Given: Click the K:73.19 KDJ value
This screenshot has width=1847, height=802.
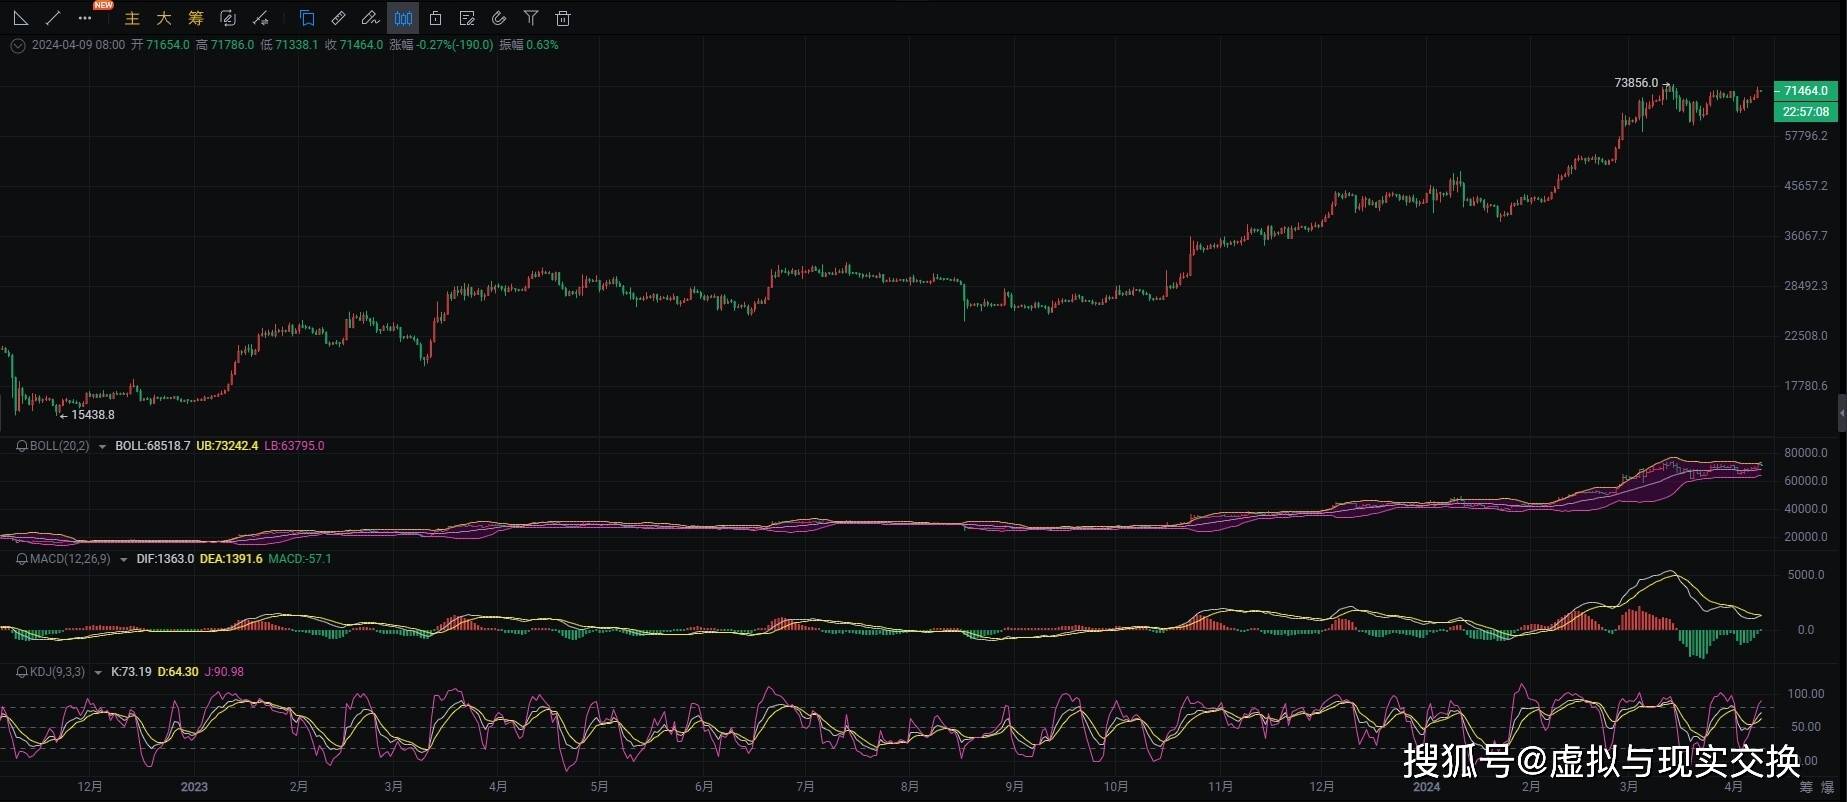Looking at the screenshot, I should pyautogui.click(x=131, y=672).
